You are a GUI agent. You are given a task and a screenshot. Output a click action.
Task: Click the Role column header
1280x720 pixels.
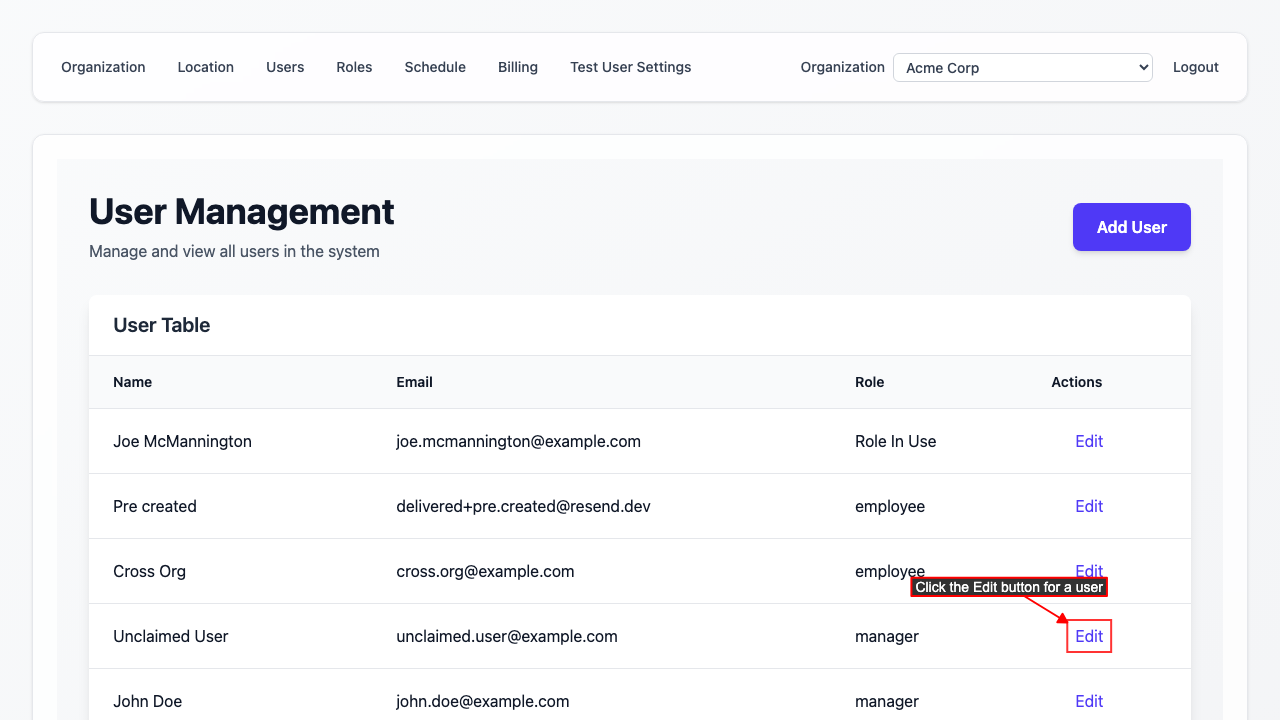click(869, 382)
